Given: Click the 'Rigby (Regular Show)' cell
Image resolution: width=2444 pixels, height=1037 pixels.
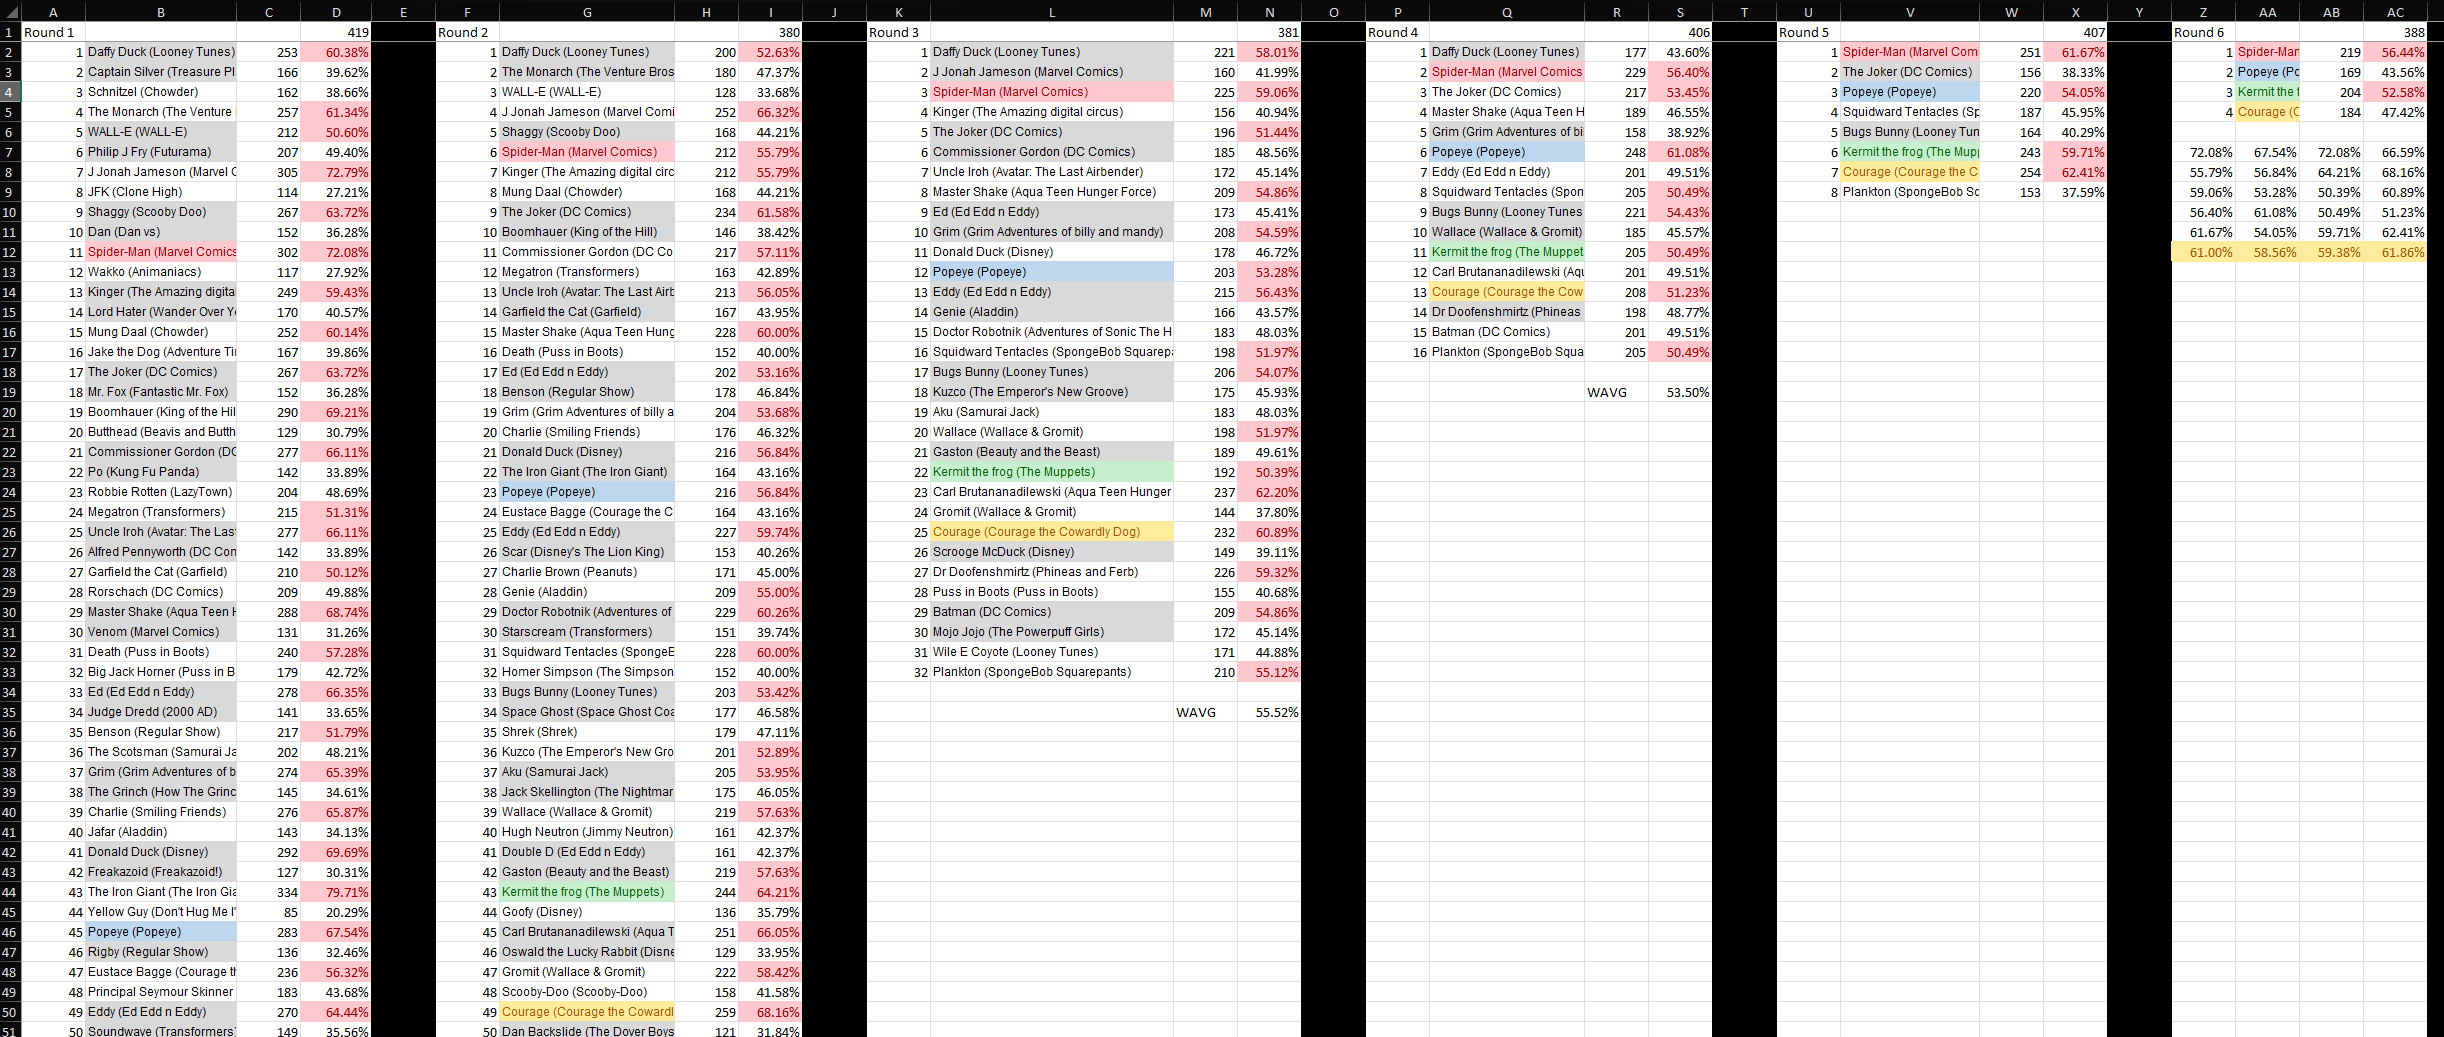Looking at the screenshot, I should click(x=161, y=952).
